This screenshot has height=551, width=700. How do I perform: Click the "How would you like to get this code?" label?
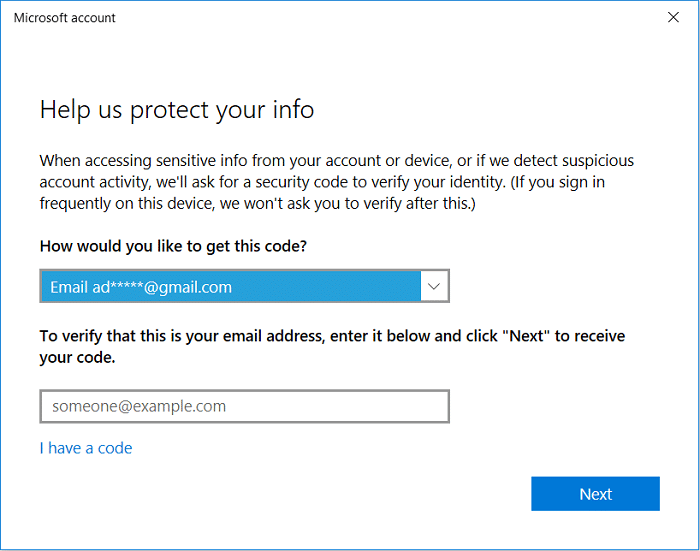[x=172, y=246]
